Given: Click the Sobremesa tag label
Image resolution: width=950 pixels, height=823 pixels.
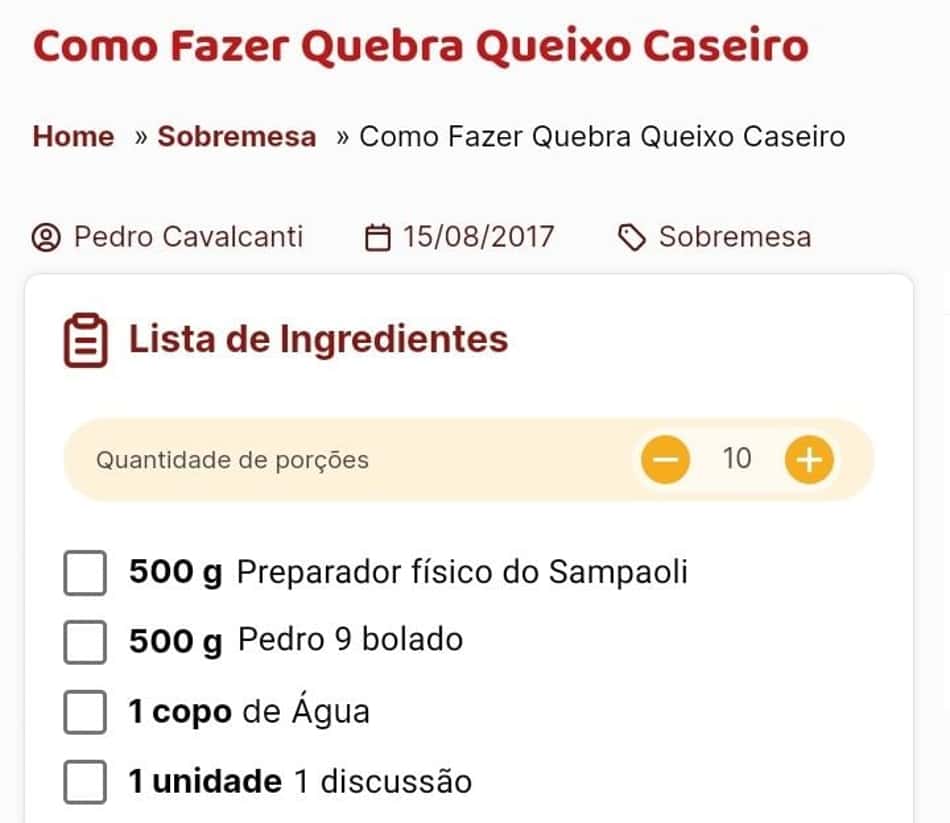Looking at the screenshot, I should 735,236.
